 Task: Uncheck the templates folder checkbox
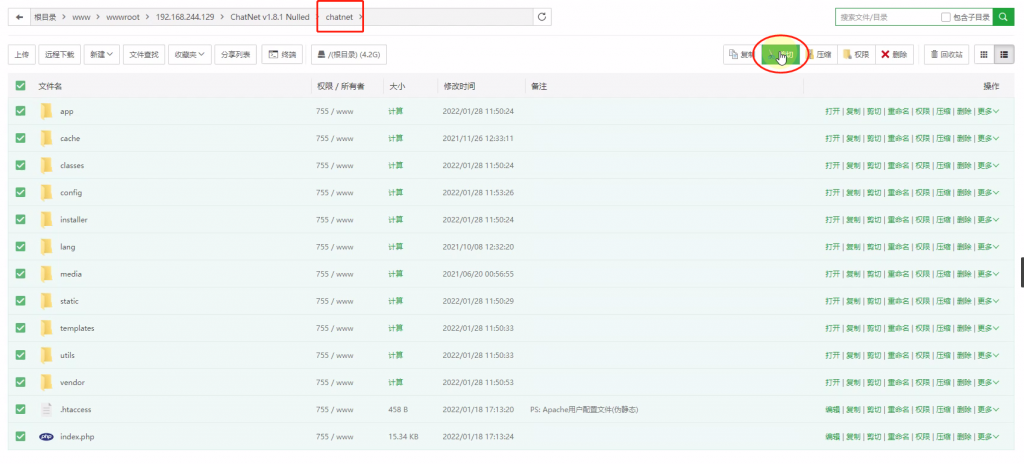(20, 328)
